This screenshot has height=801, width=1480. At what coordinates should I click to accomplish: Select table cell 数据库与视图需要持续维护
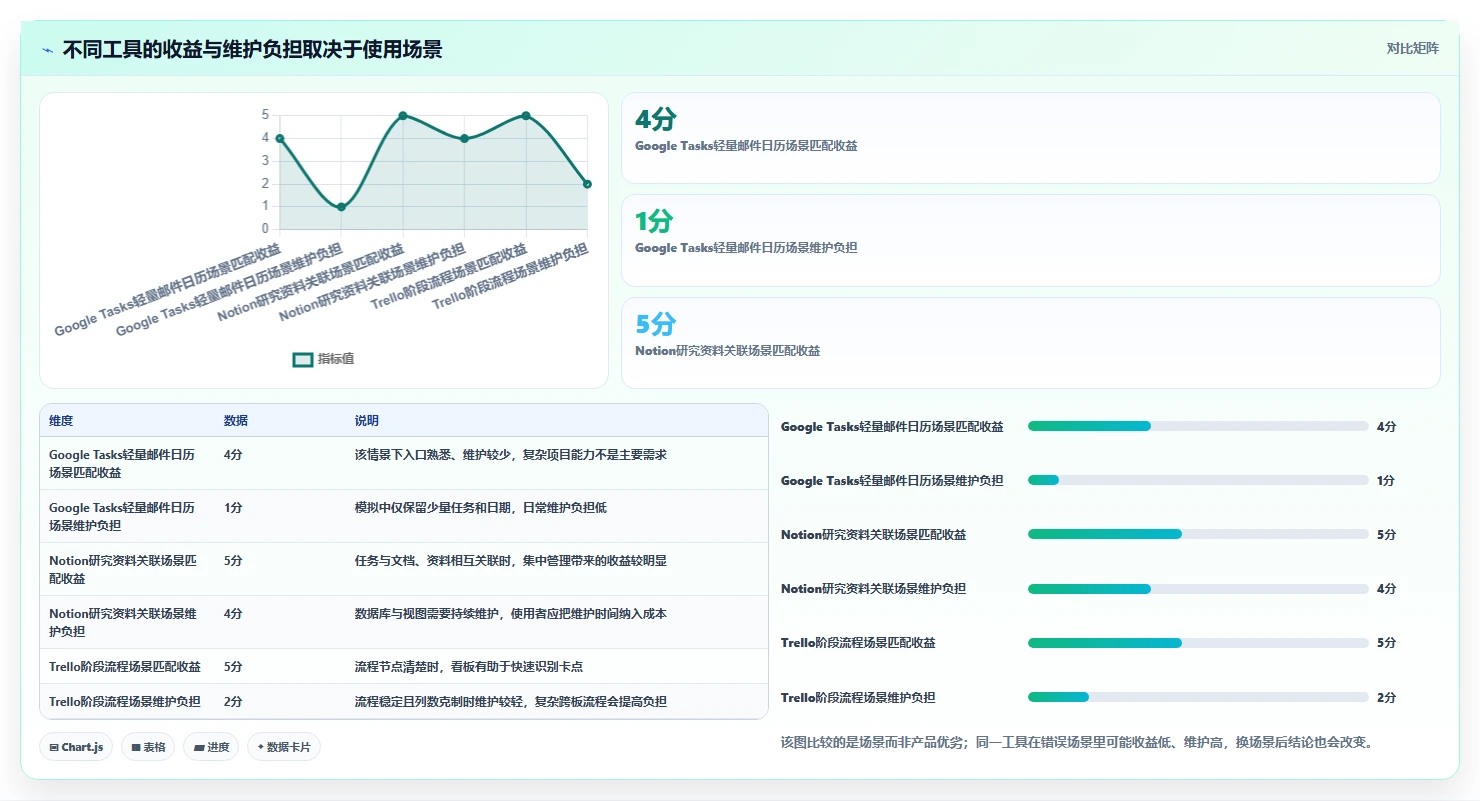(x=510, y=614)
